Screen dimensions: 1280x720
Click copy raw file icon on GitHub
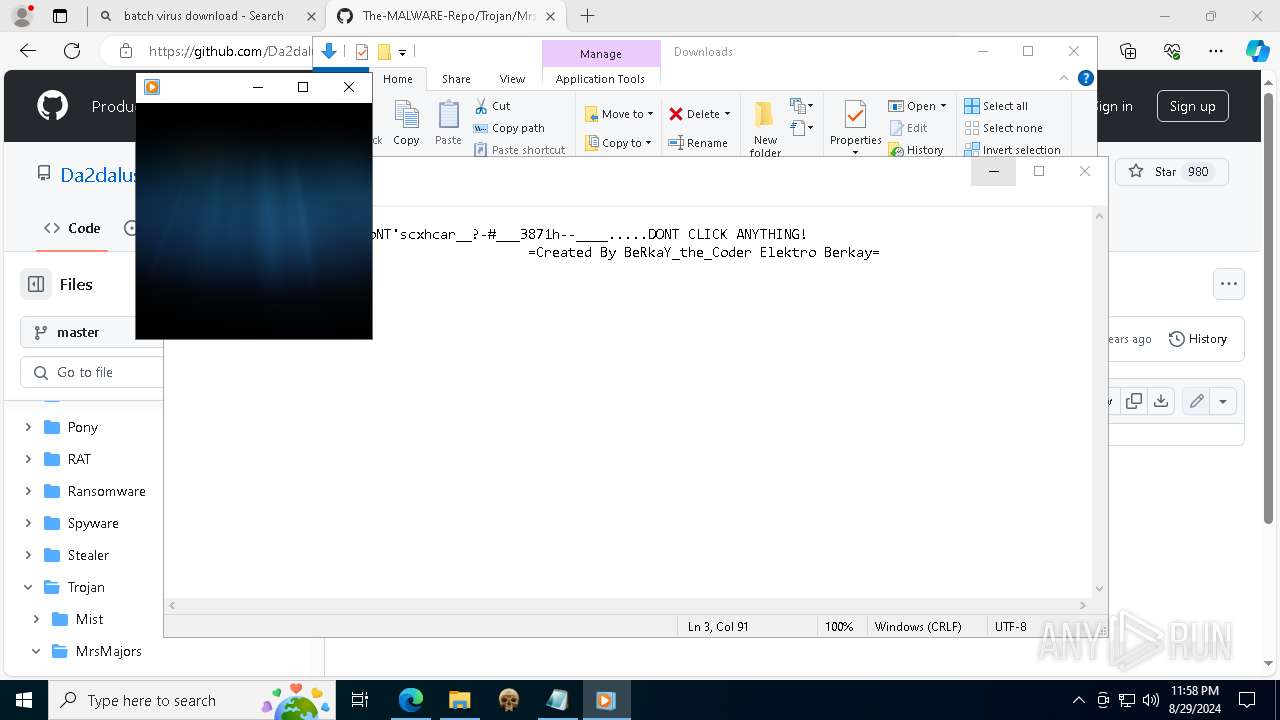click(x=1134, y=401)
